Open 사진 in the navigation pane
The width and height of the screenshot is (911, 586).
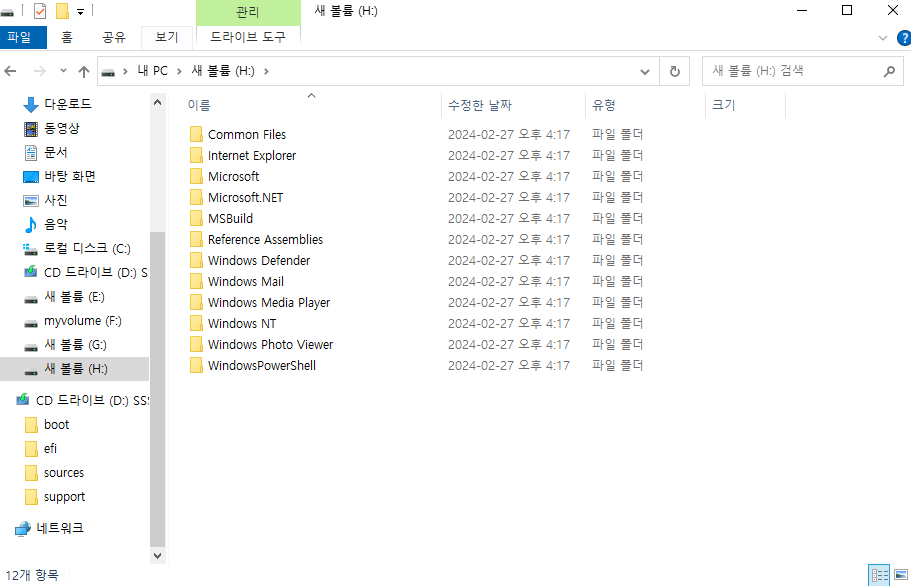coord(56,200)
